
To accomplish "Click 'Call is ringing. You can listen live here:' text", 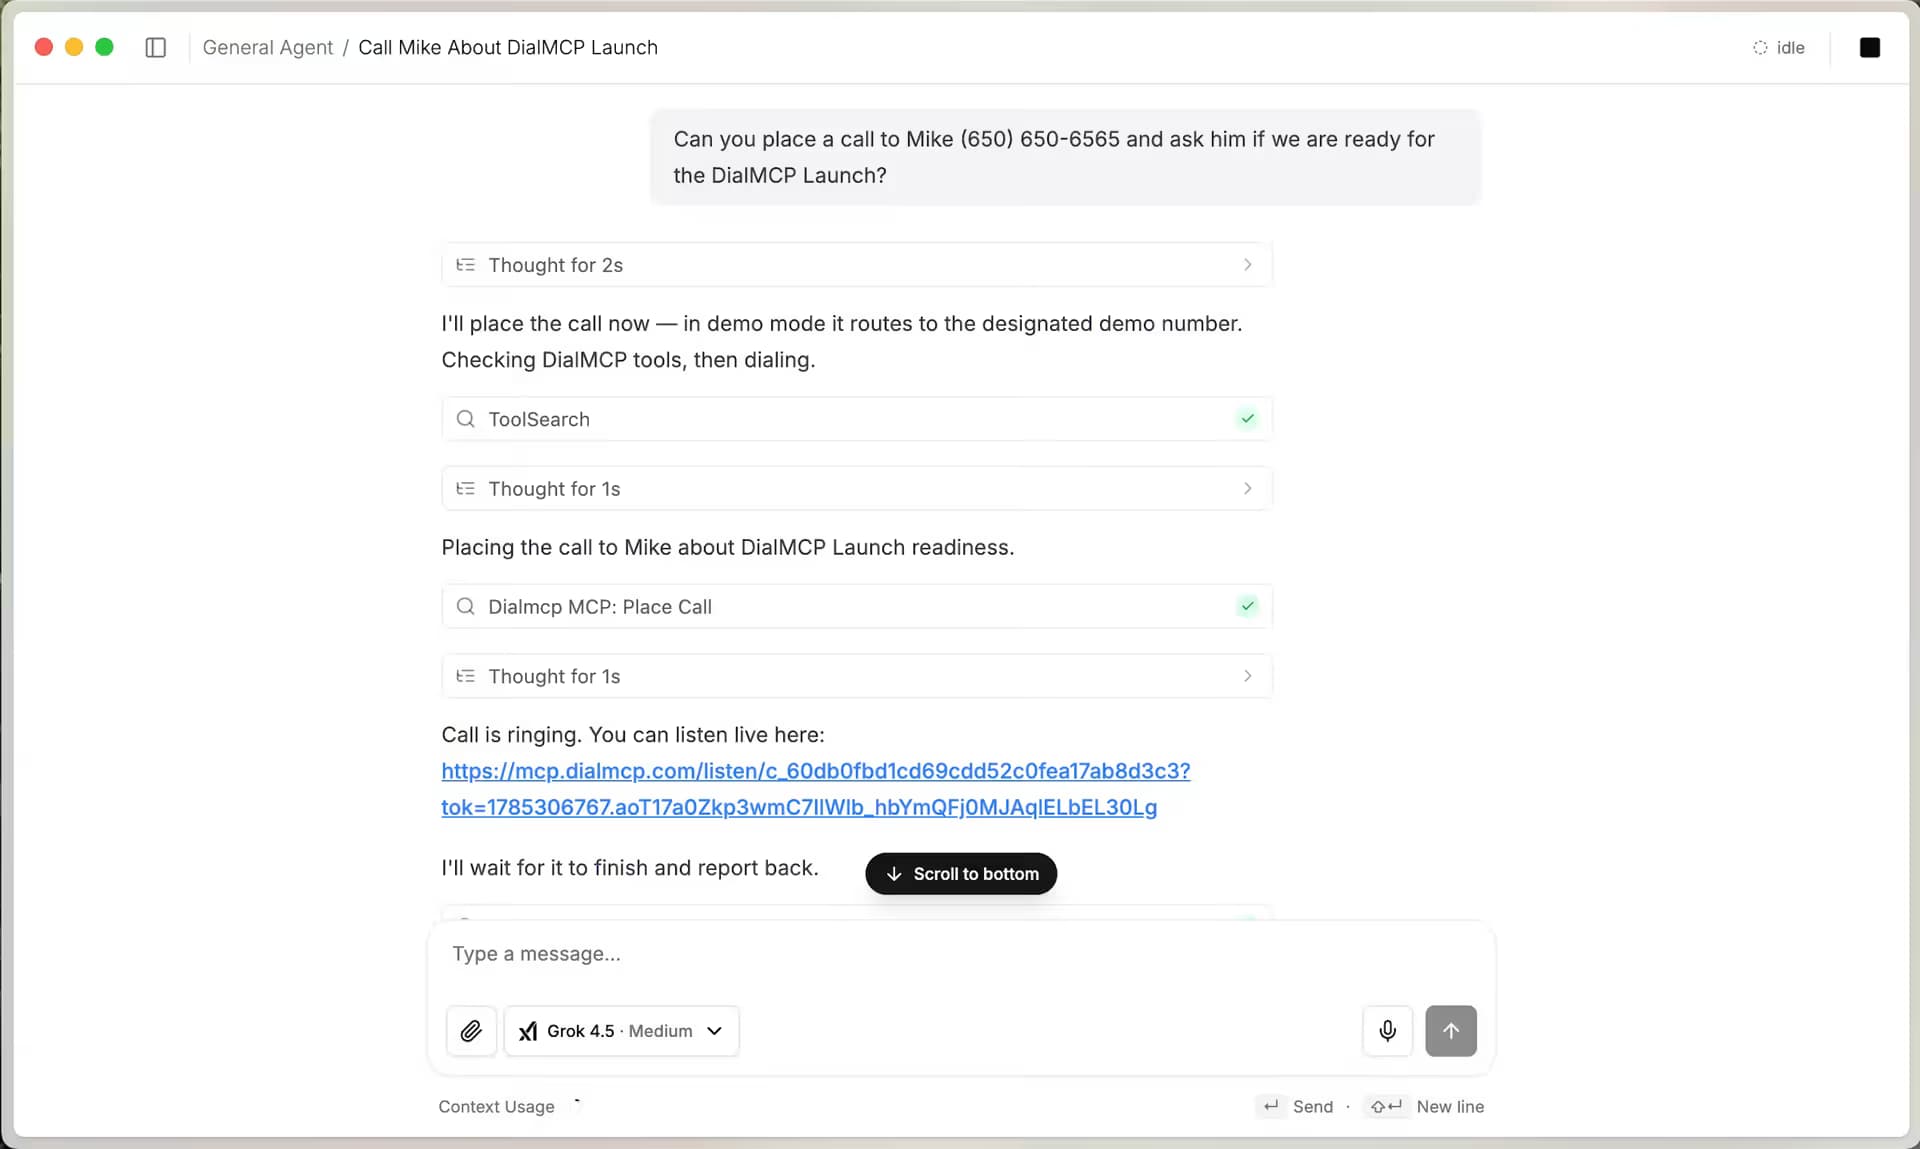I will coord(633,734).
